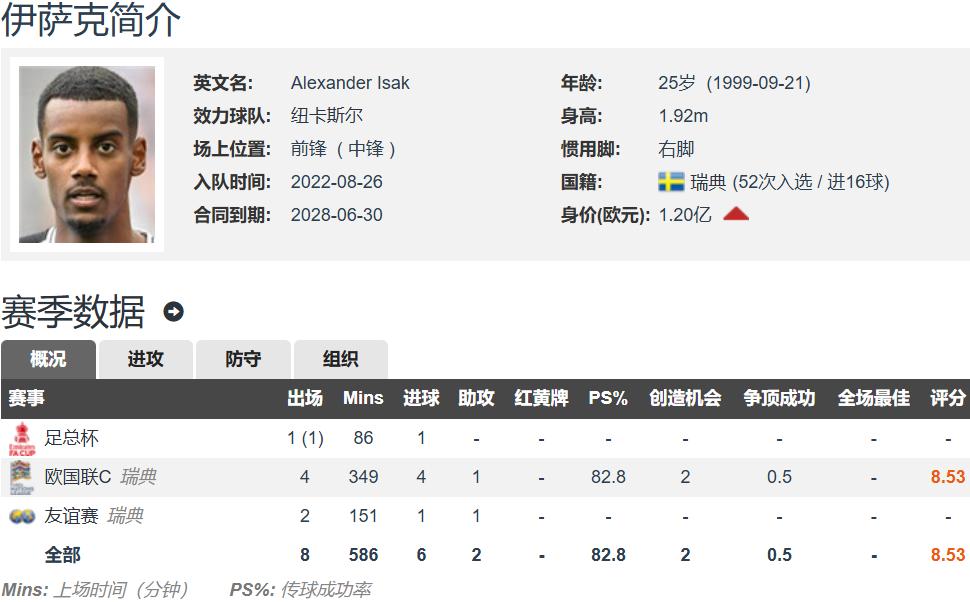Open the 防守 tab
Viewport: 970px width, 602px height.
click(243, 359)
